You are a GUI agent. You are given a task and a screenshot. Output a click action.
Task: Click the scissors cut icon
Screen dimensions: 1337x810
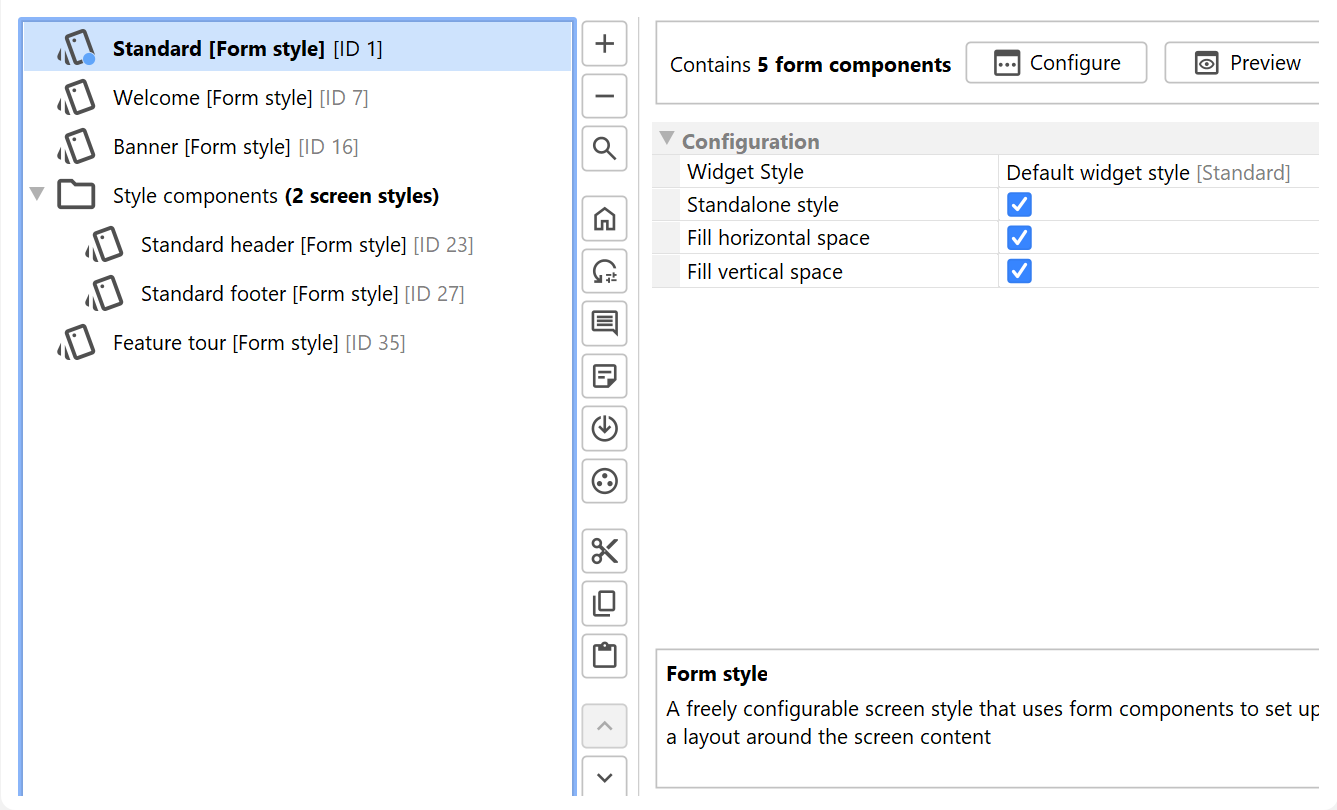click(x=604, y=551)
